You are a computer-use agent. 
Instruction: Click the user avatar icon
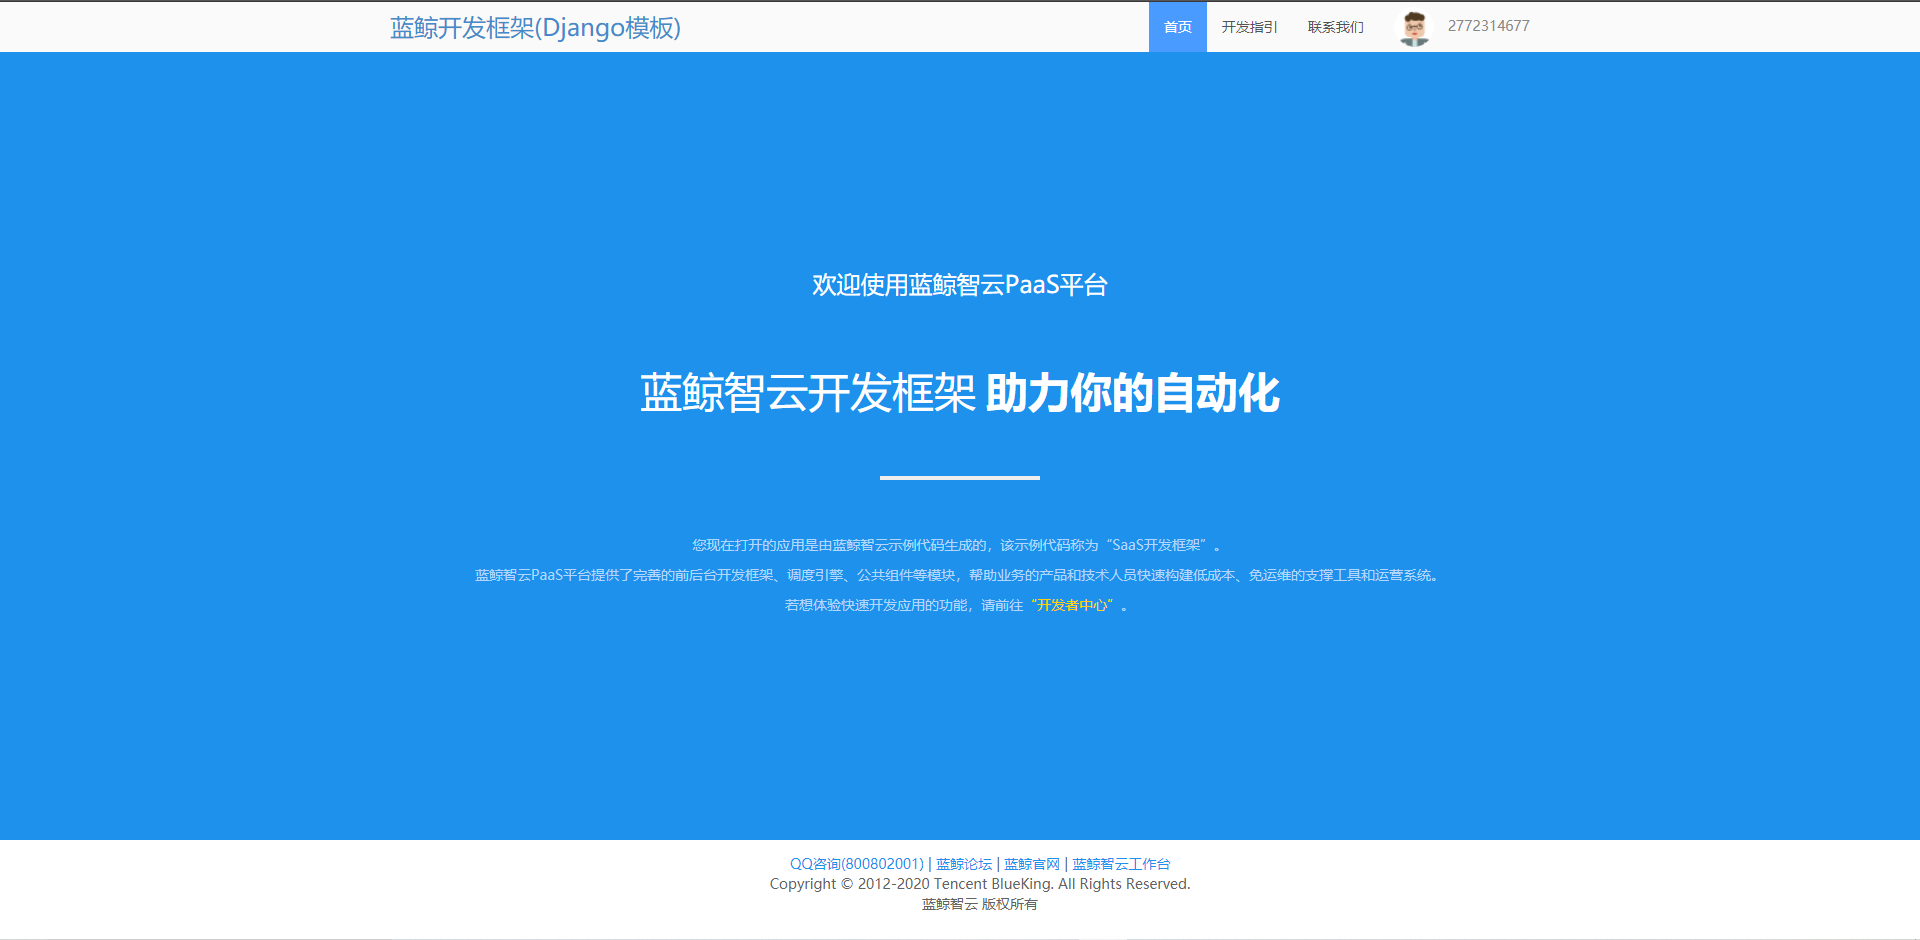point(1414,28)
